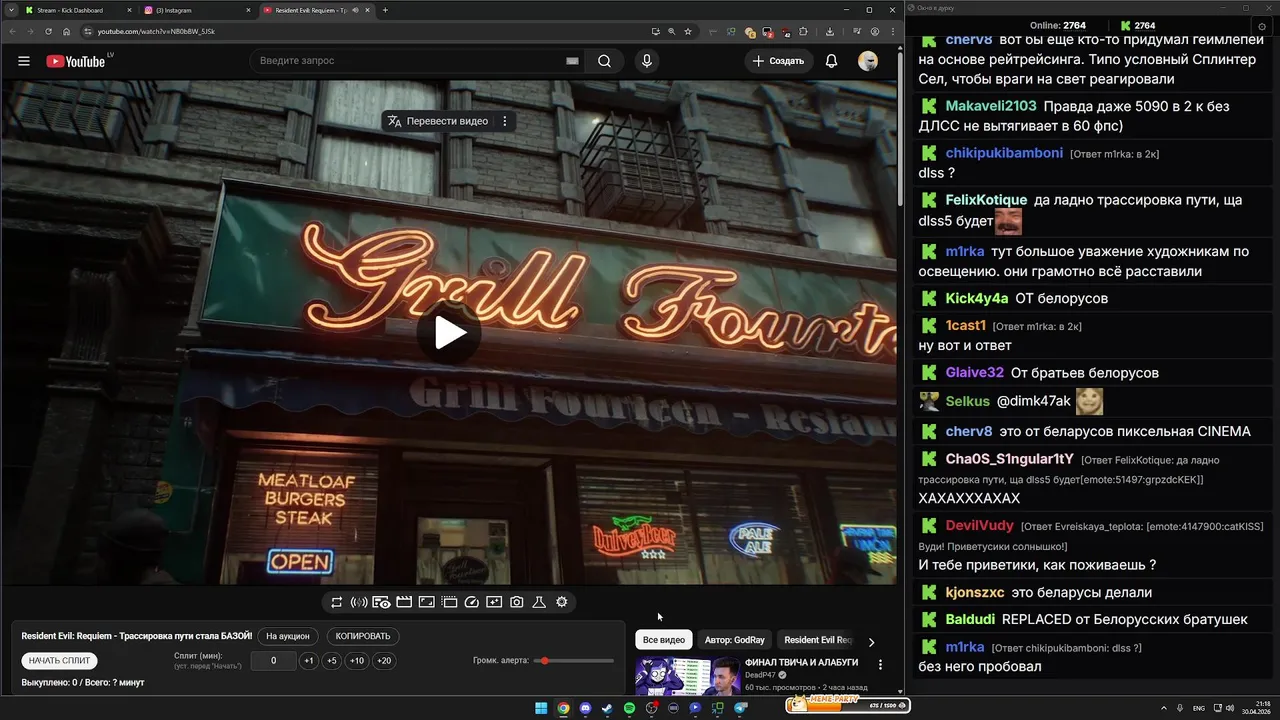Image resolution: width=1280 pixels, height=720 pixels.
Task: Start voice search with the microphone icon
Action: click(x=647, y=61)
